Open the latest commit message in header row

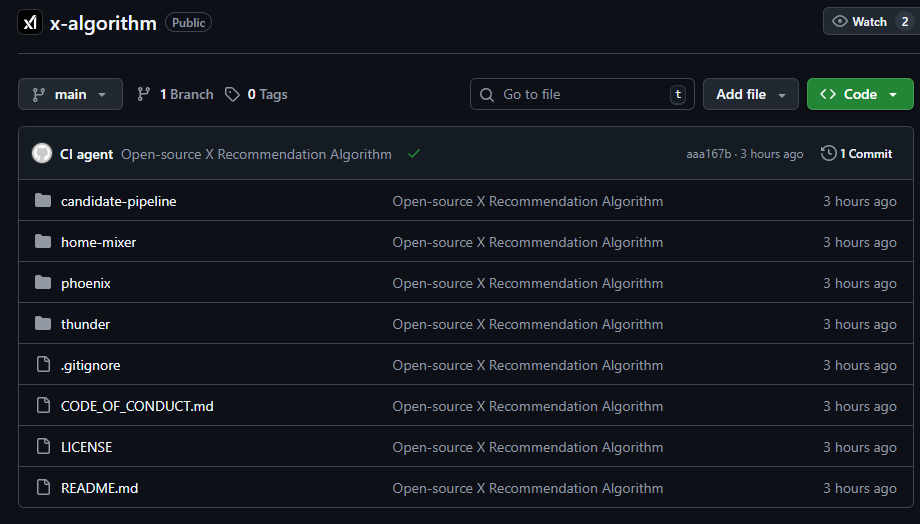[256, 154]
